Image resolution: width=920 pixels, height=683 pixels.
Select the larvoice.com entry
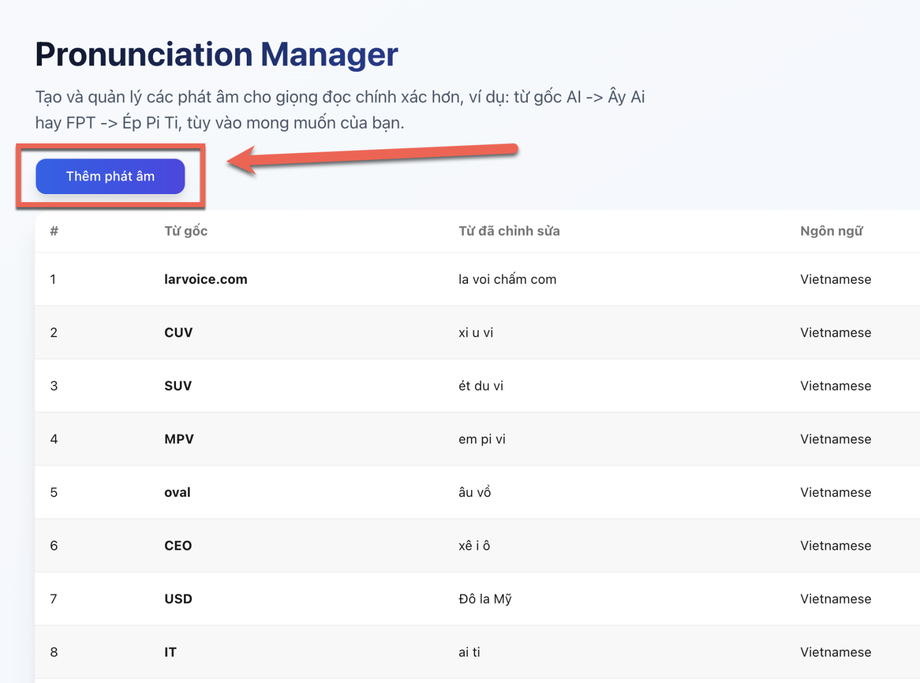coord(206,279)
